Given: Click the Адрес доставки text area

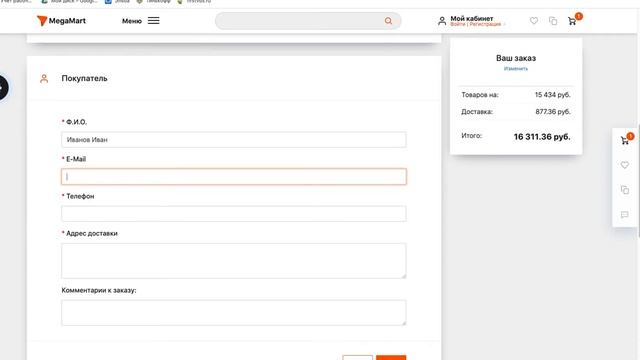Looking at the screenshot, I should (x=233, y=261).
